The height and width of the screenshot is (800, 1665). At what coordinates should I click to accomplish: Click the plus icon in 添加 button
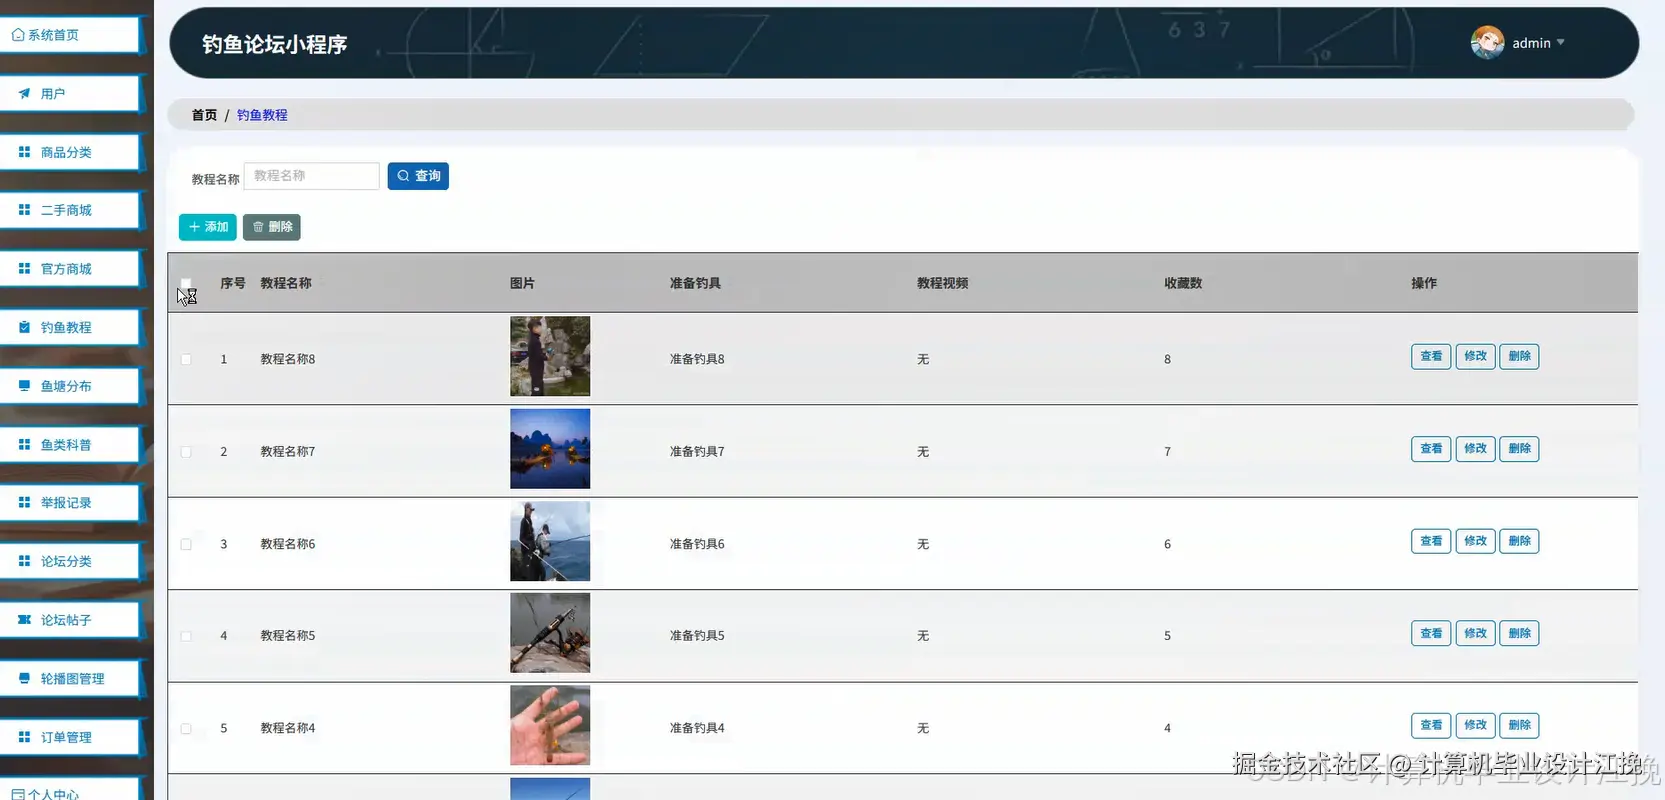194,227
